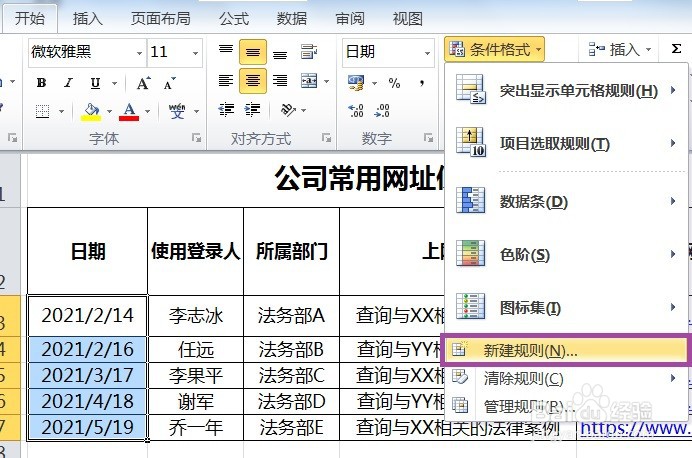
Task: Toggle italic formatting
Action: 68,83
